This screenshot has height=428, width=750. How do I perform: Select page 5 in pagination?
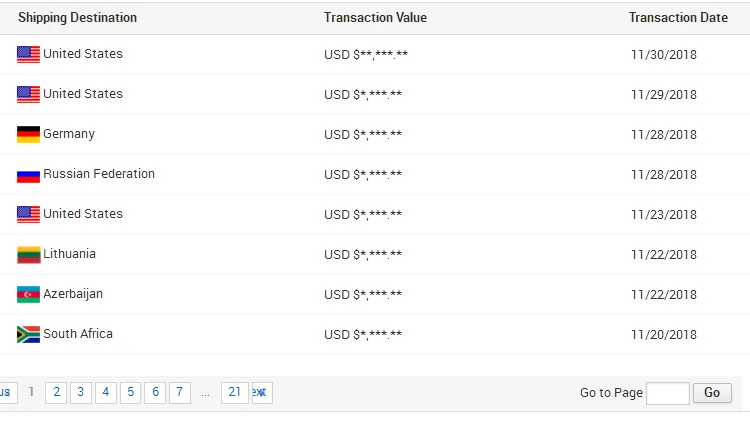pos(131,393)
